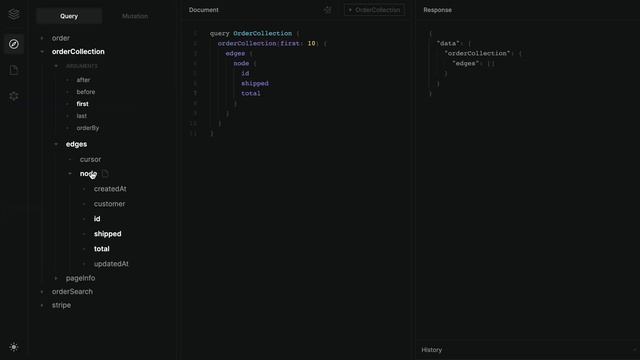This screenshot has width=640, height=360.
Task: Add the createdAt field
Action: [x=110, y=189]
